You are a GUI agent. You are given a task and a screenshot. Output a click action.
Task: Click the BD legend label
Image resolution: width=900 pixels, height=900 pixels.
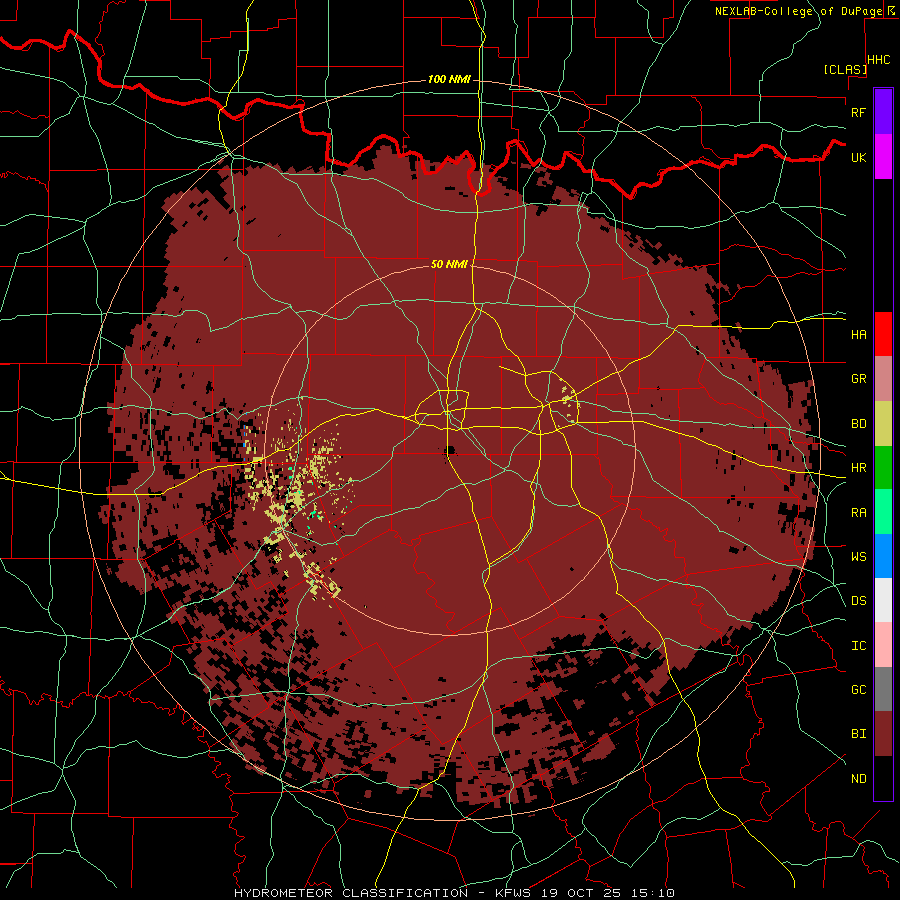click(858, 424)
